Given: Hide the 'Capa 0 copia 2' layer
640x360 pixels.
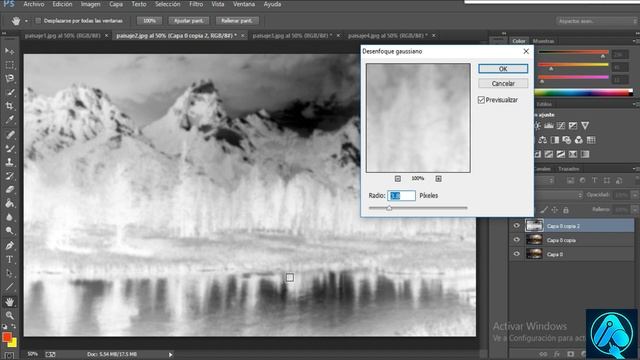Looking at the screenshot, I should coord(517,226).
